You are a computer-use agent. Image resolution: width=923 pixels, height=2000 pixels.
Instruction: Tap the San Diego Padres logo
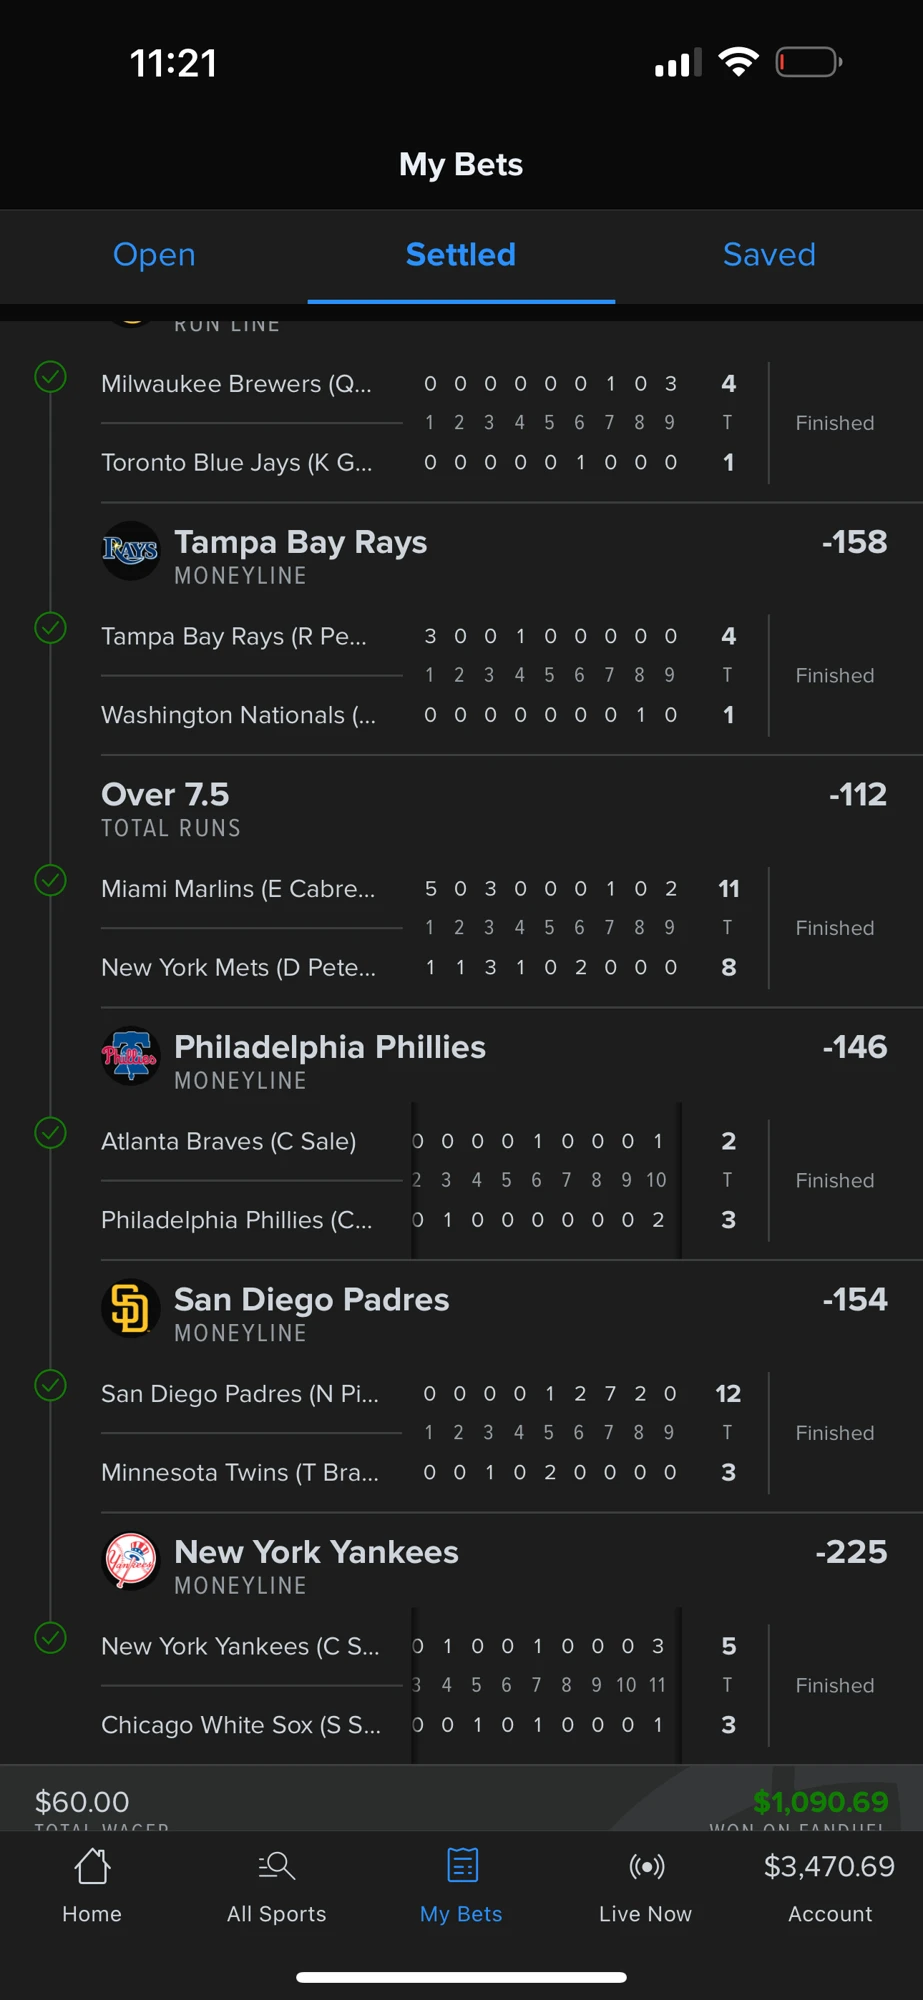[130, 1308]
